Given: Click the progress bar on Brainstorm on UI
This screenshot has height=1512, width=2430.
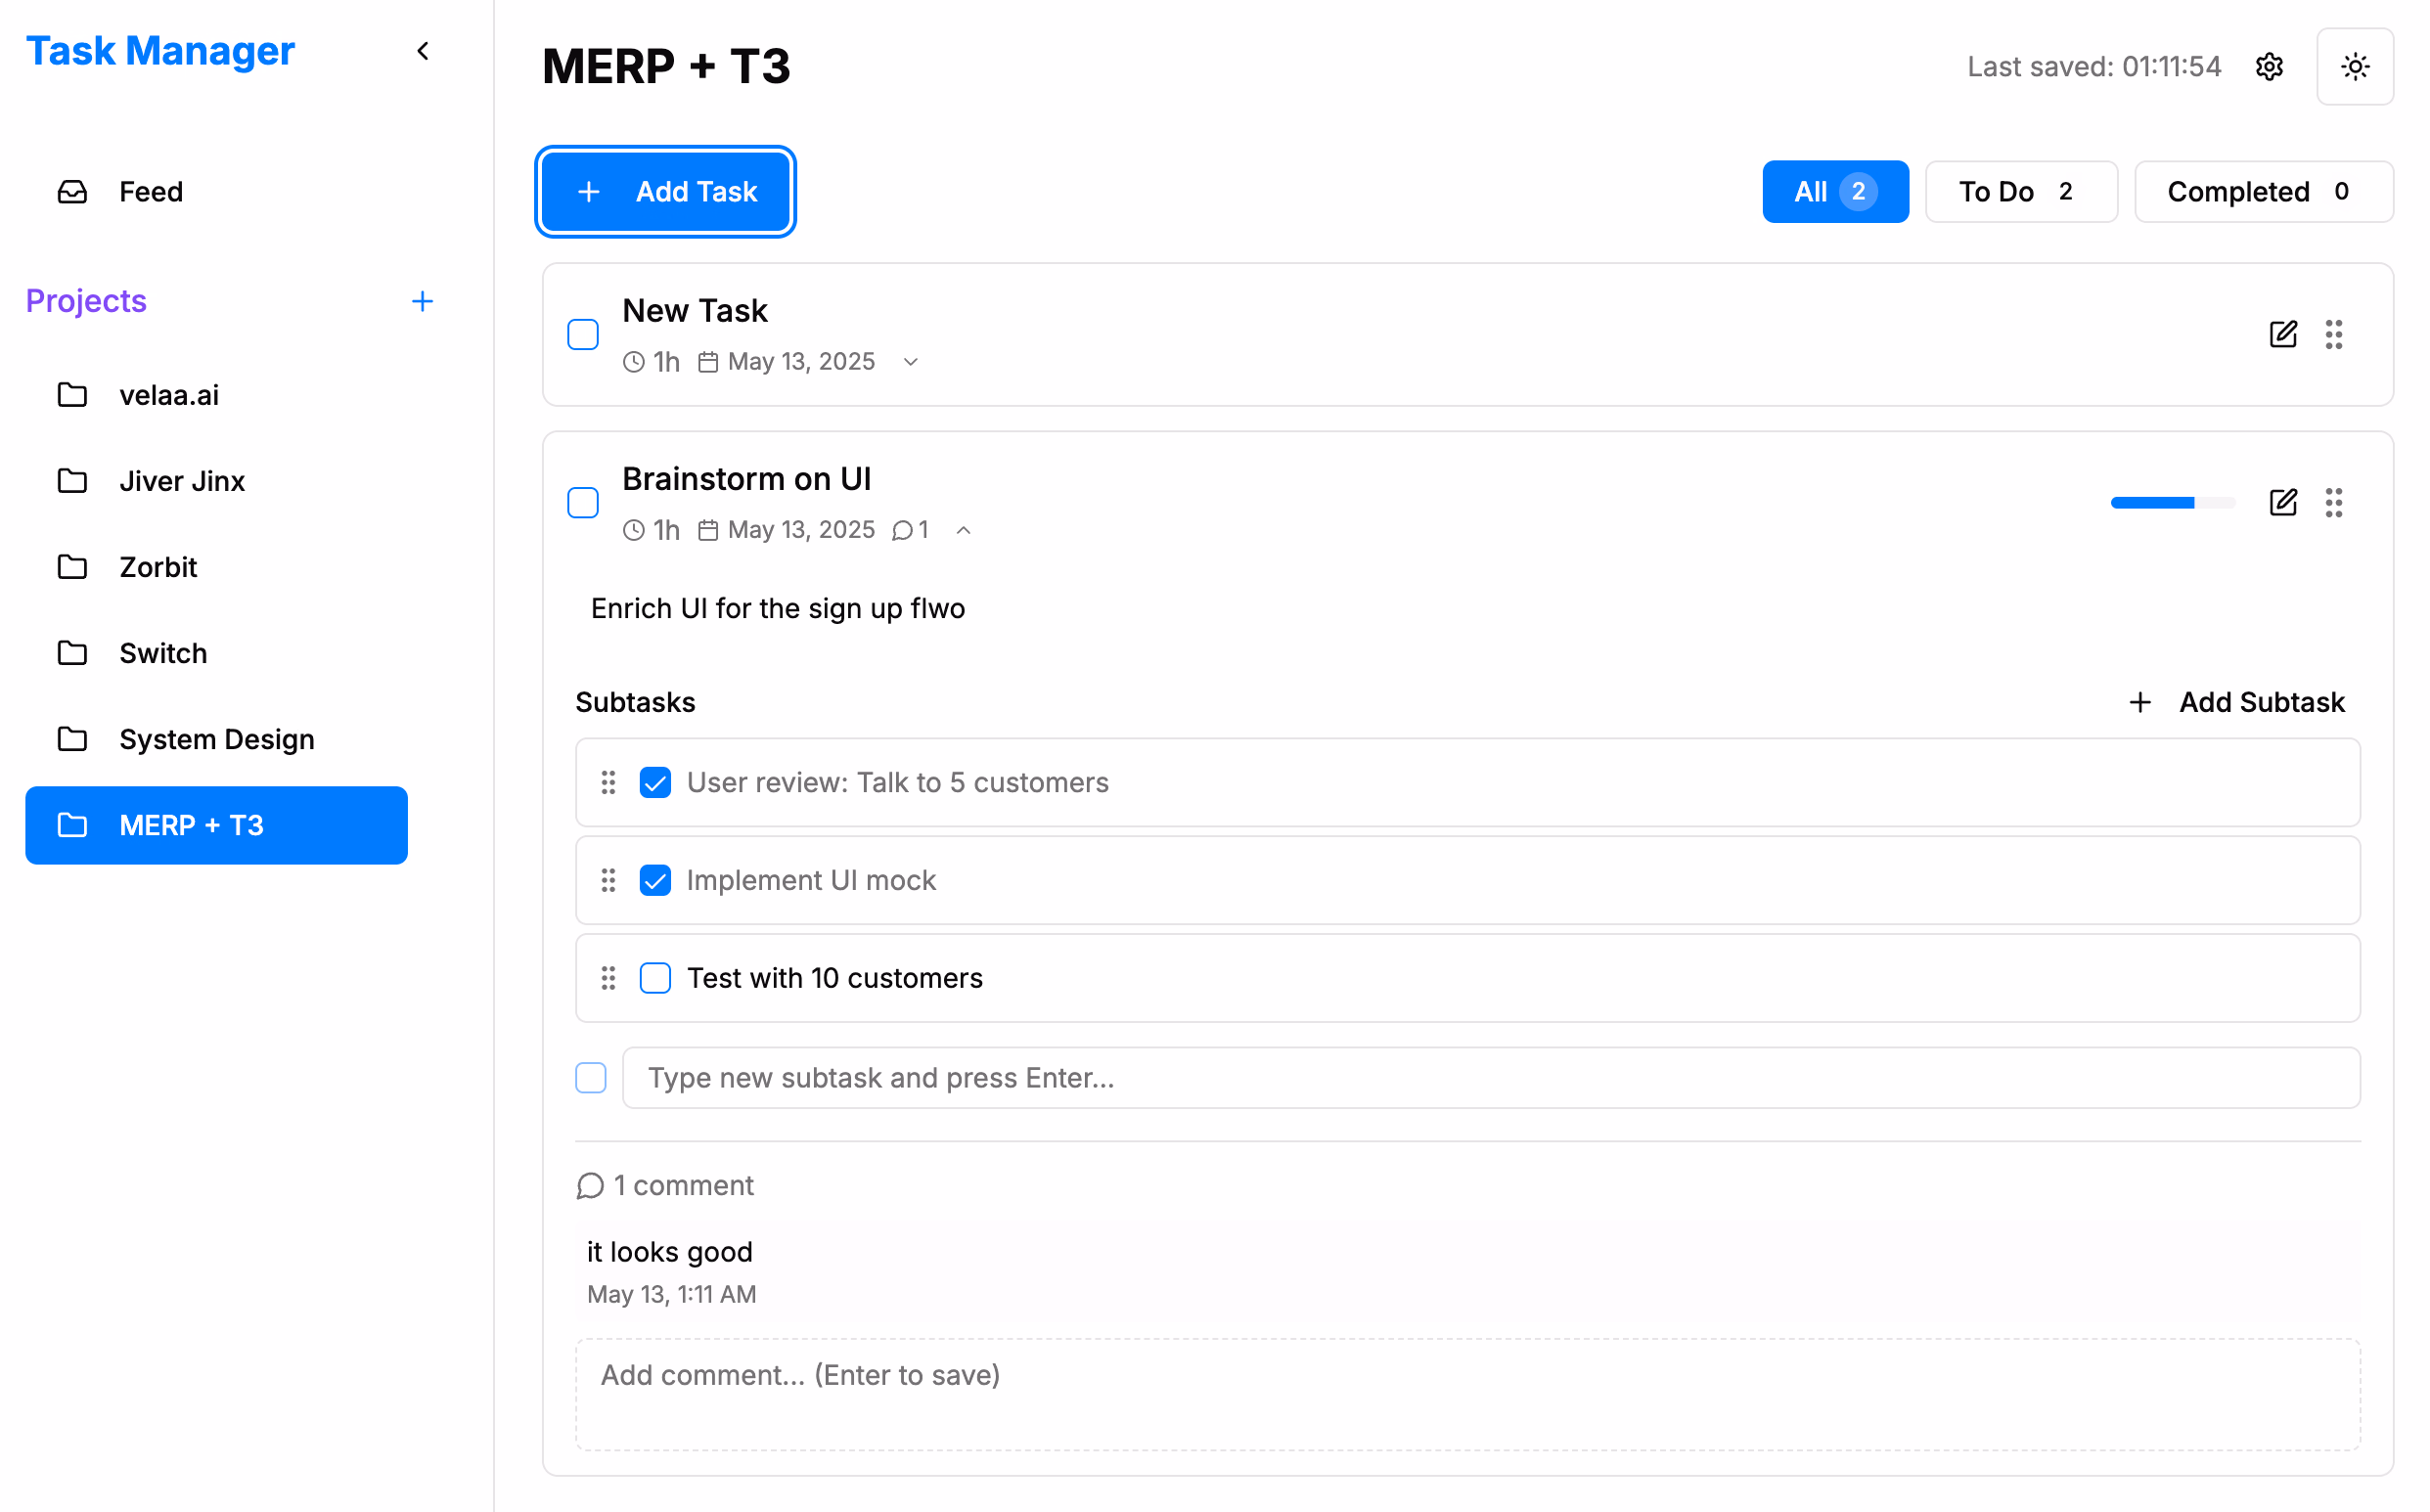Looking at the screenshot, I should [x=2172, y=503].
